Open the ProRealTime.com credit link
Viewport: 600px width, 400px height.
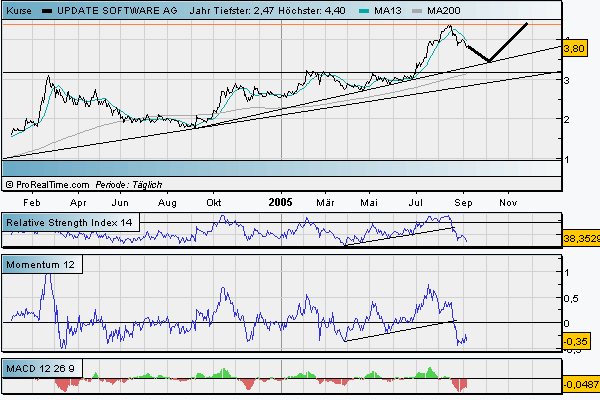pyautogui.click(x=48, y=185)
